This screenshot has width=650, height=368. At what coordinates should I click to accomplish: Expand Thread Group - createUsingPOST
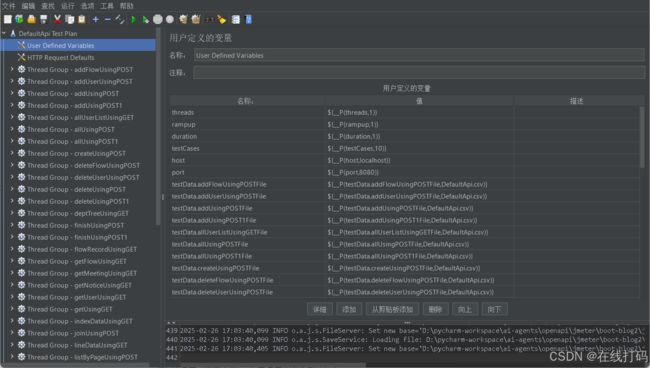point(12,153)
